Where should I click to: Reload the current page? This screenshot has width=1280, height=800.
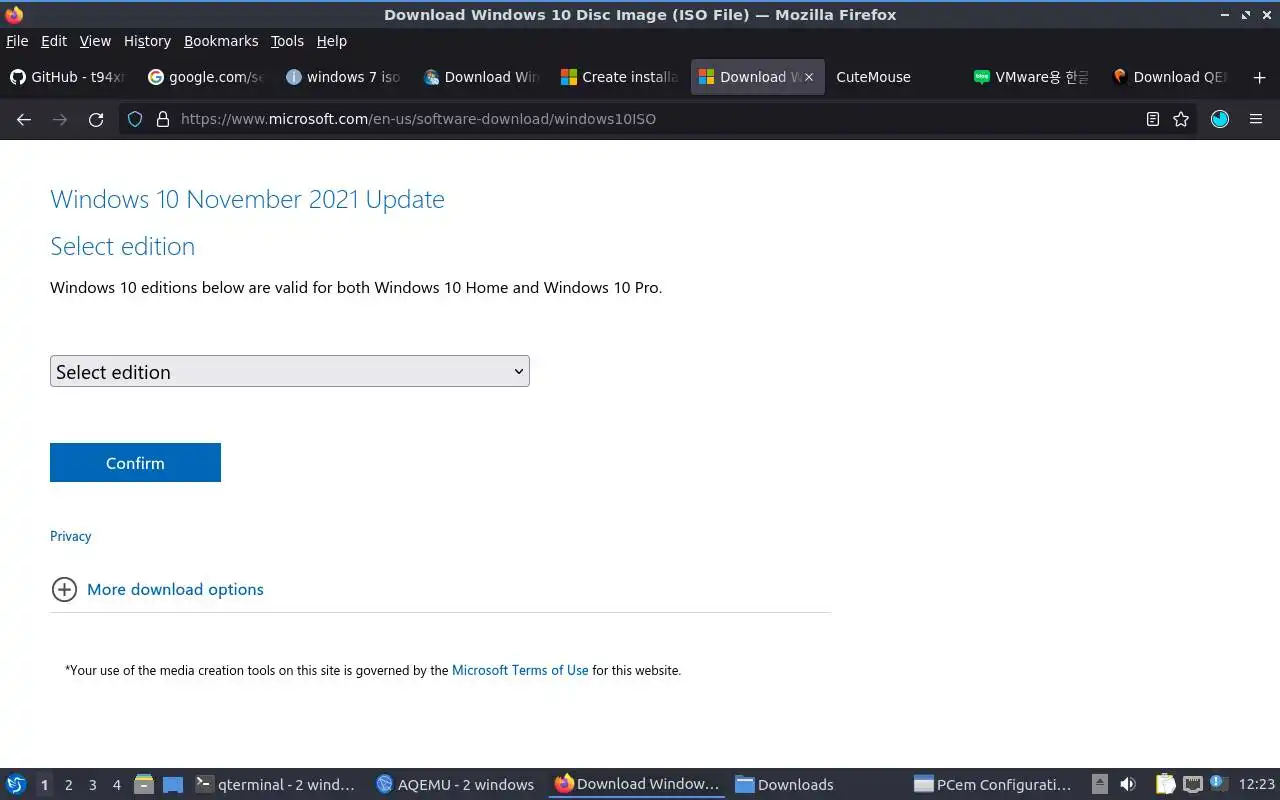[96, 119]
